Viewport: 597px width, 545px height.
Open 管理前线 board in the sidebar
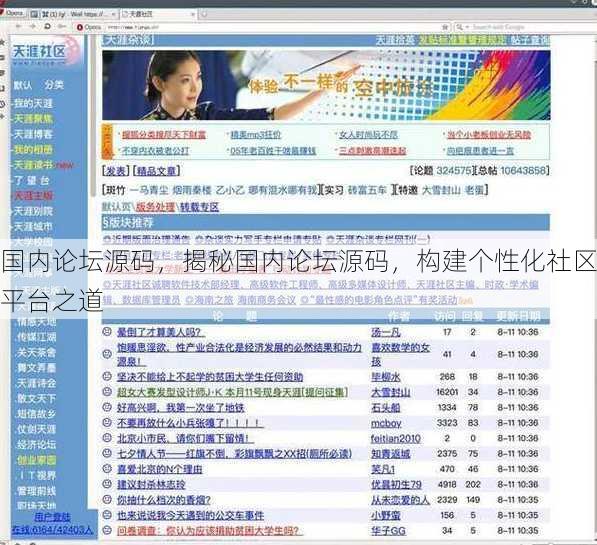click(37, 491)
